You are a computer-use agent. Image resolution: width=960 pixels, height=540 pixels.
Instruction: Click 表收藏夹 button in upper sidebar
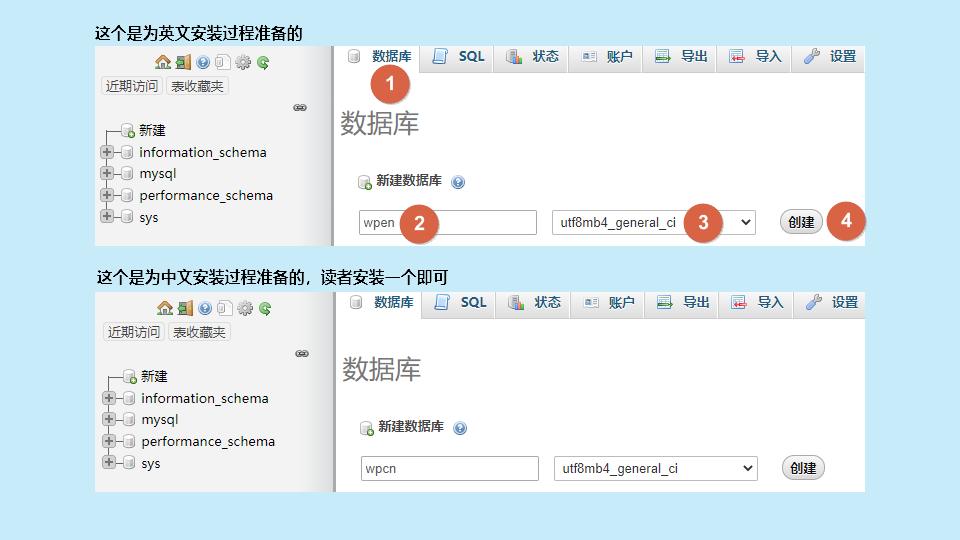[197, 86]
